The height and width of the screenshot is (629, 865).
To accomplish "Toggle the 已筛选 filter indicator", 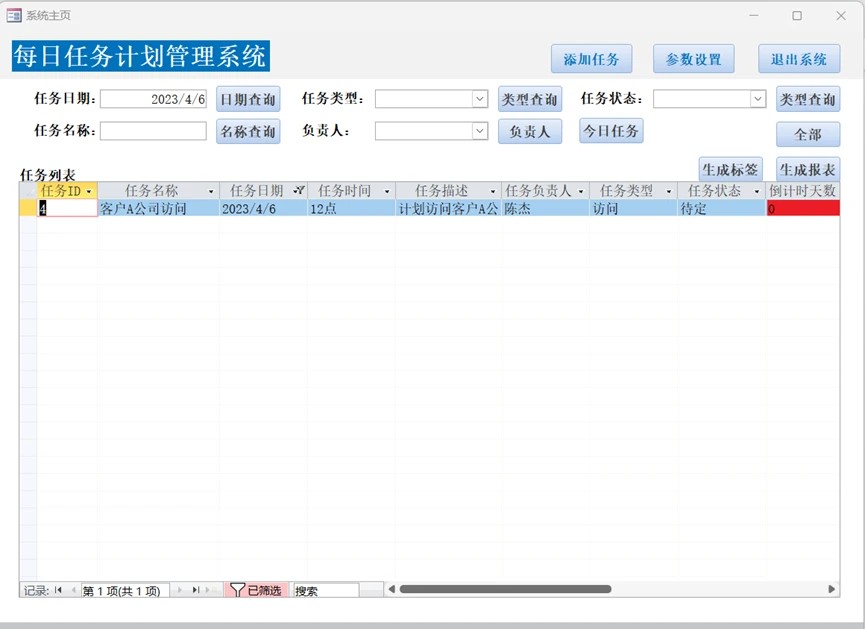I will pos(256,590).
